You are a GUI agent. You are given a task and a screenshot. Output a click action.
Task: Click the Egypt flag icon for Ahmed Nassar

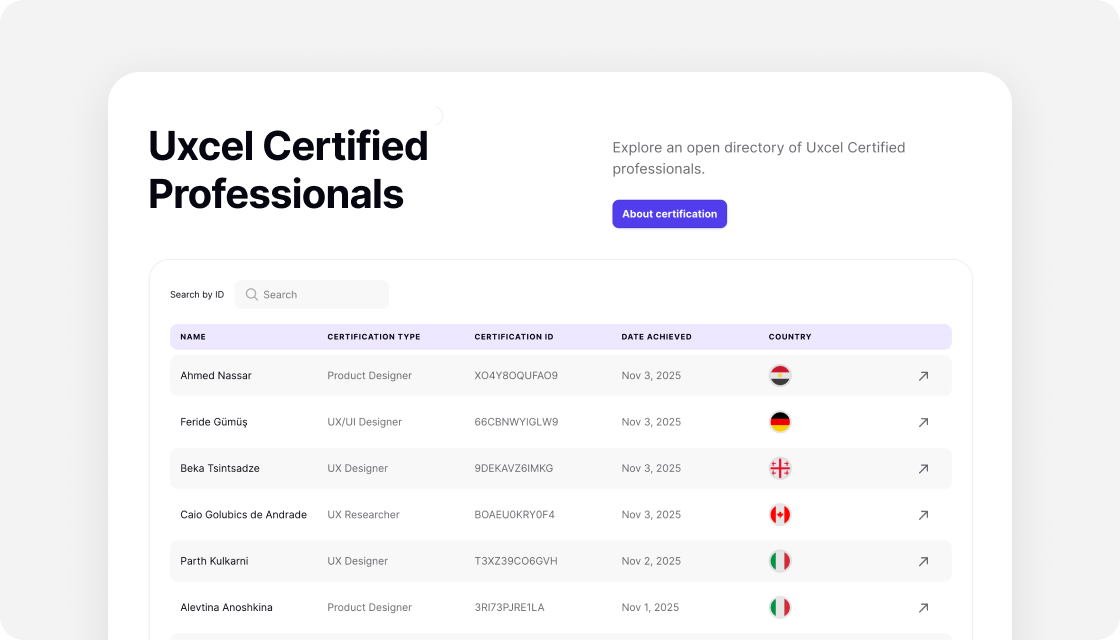(x=780, y=375)
